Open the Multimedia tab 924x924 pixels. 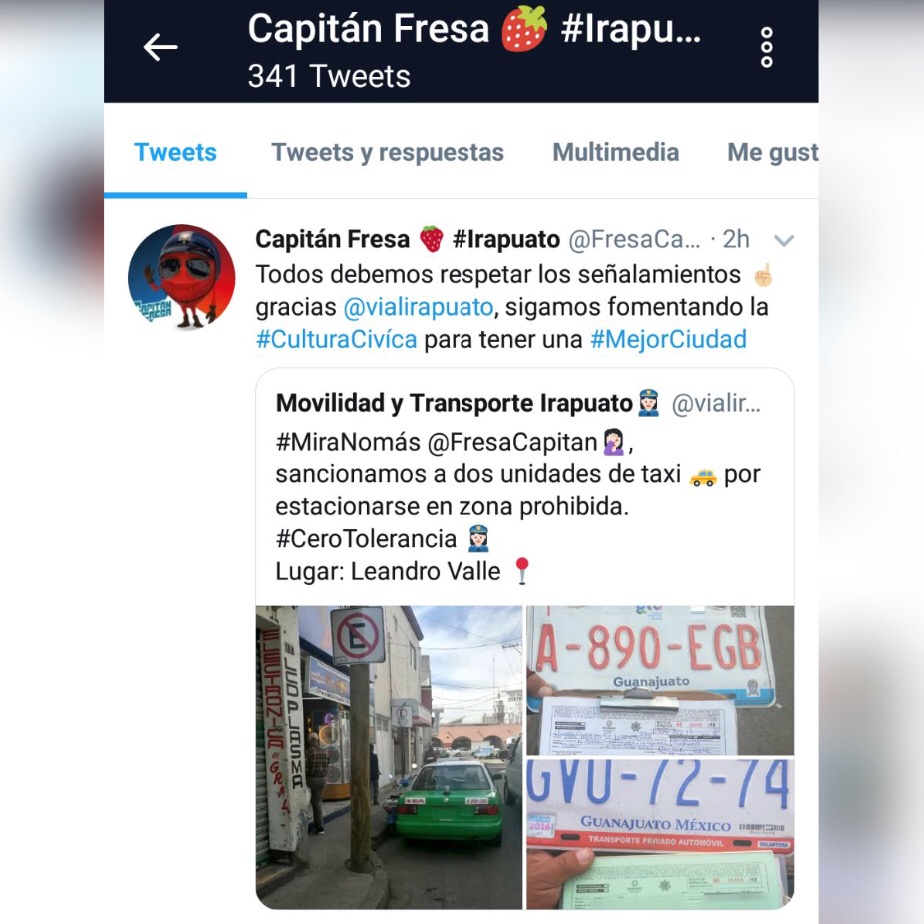[x=615, y=152]
